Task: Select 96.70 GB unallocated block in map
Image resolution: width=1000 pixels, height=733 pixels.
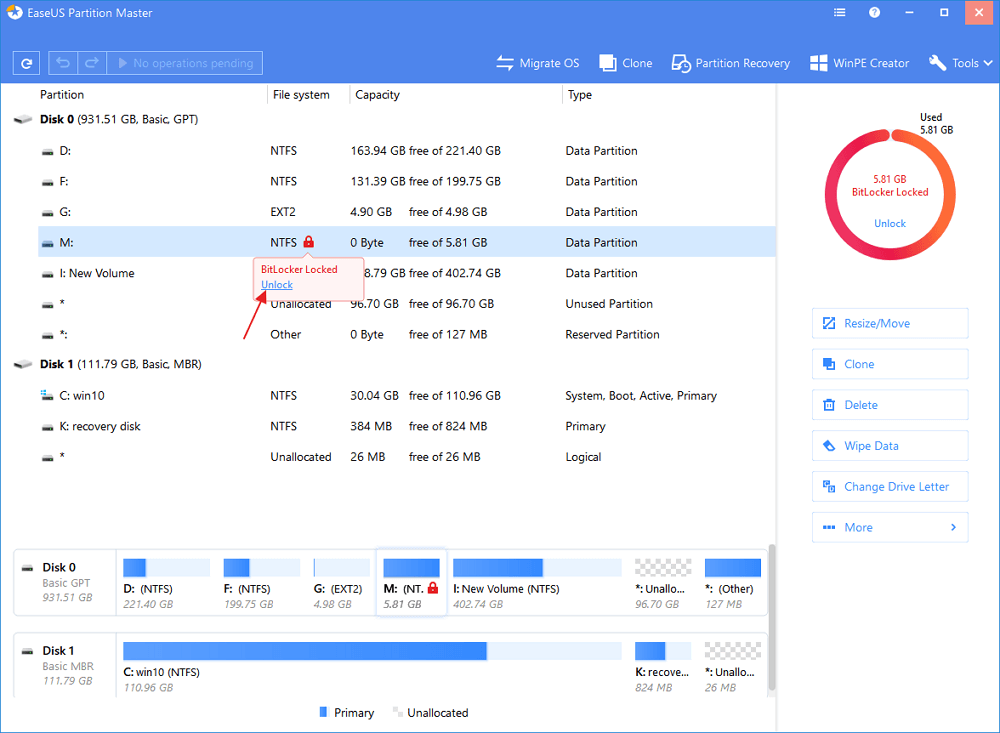Action: pyautogui.click(x=663, y=583)
